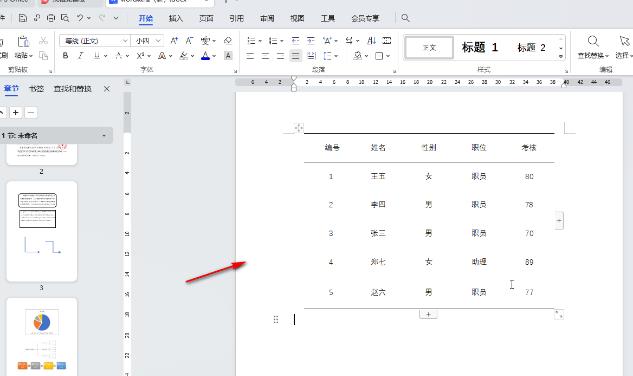Click the Copy icon below scissors
The width and height of the screenshot is (633, 376).
pyautogui.click(x=43, y=55)
